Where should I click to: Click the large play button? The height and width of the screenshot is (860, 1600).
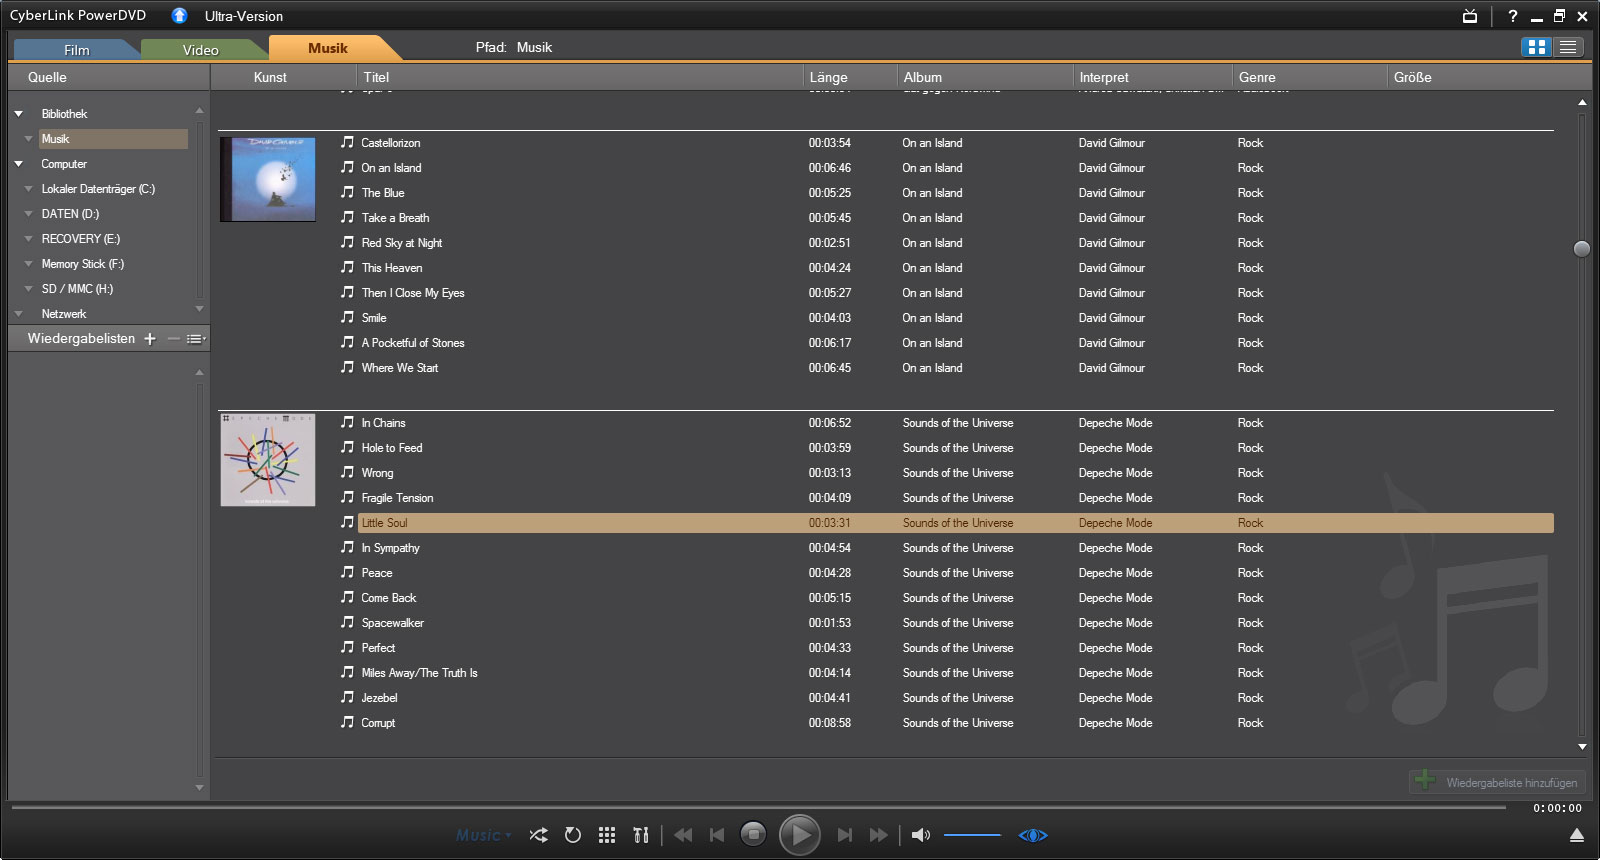coord(800,835)
